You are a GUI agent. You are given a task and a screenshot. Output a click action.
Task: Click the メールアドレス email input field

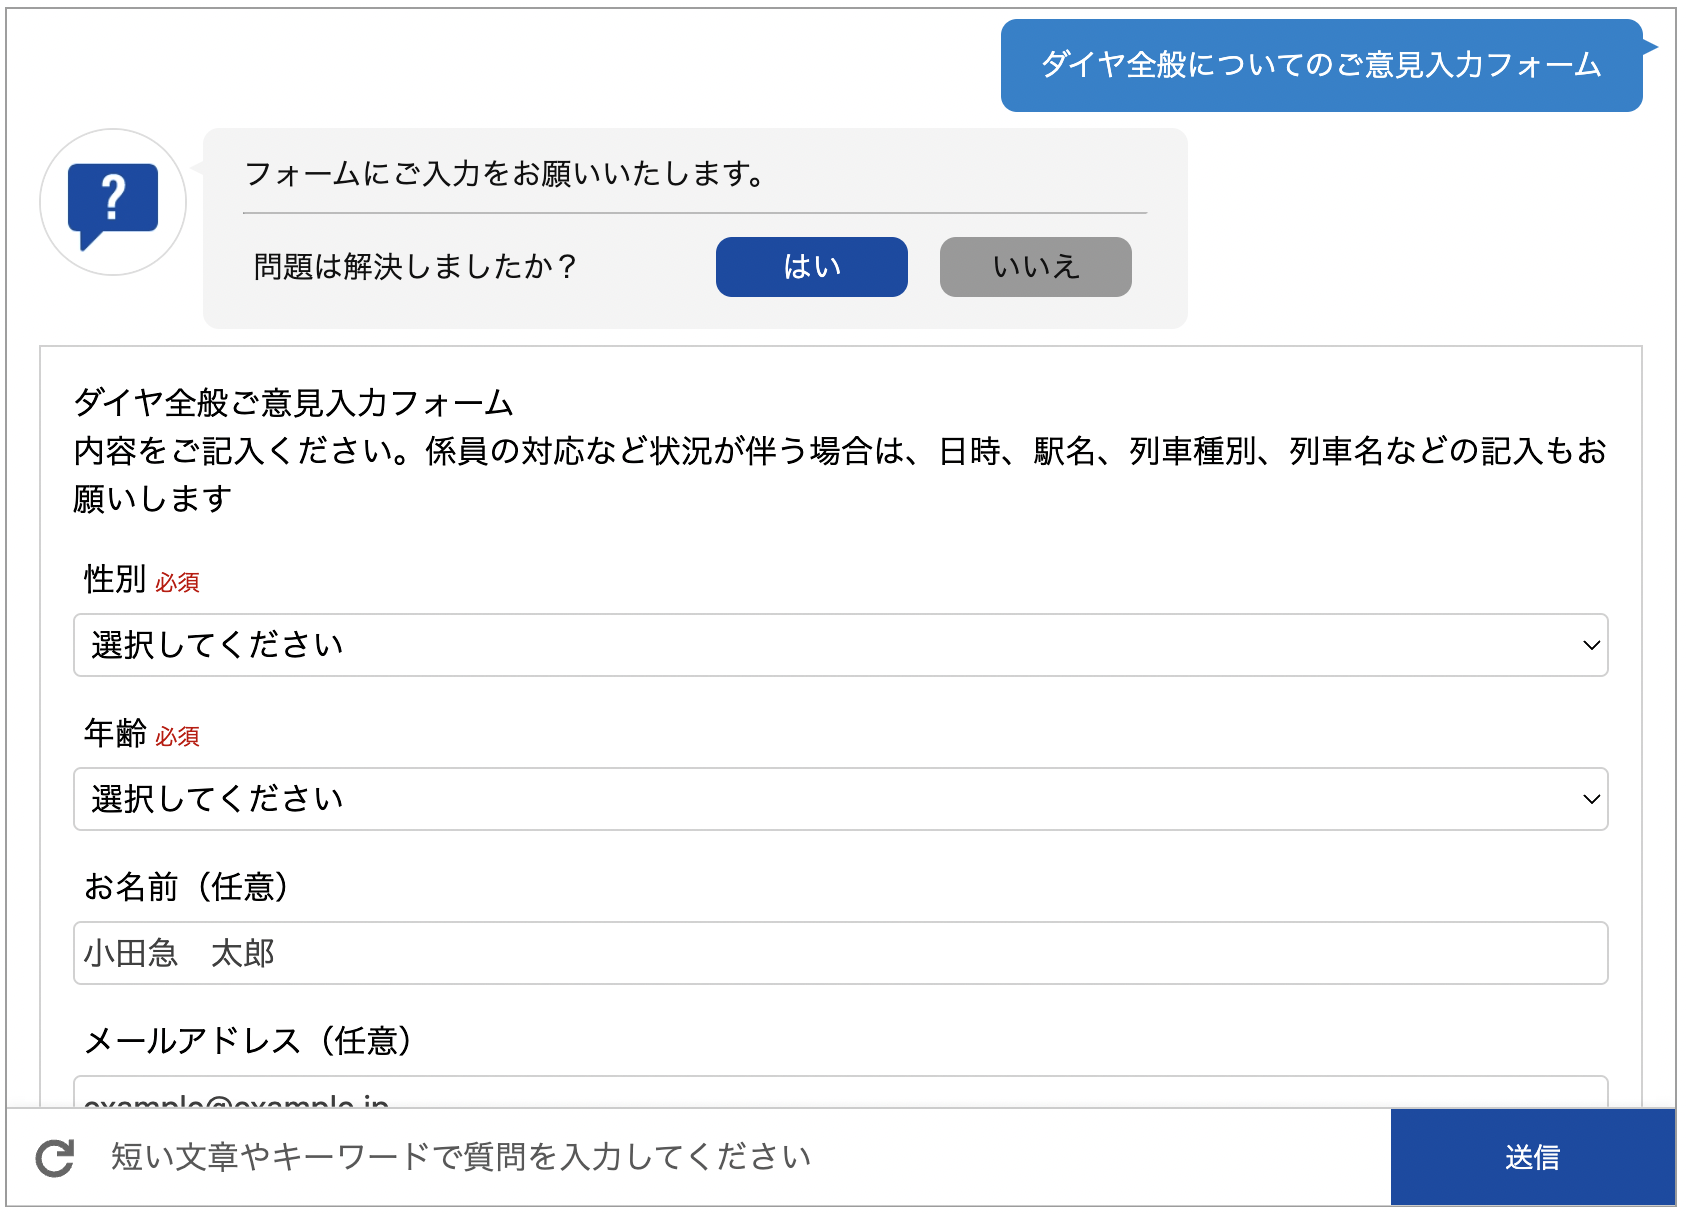point(841,1092)
